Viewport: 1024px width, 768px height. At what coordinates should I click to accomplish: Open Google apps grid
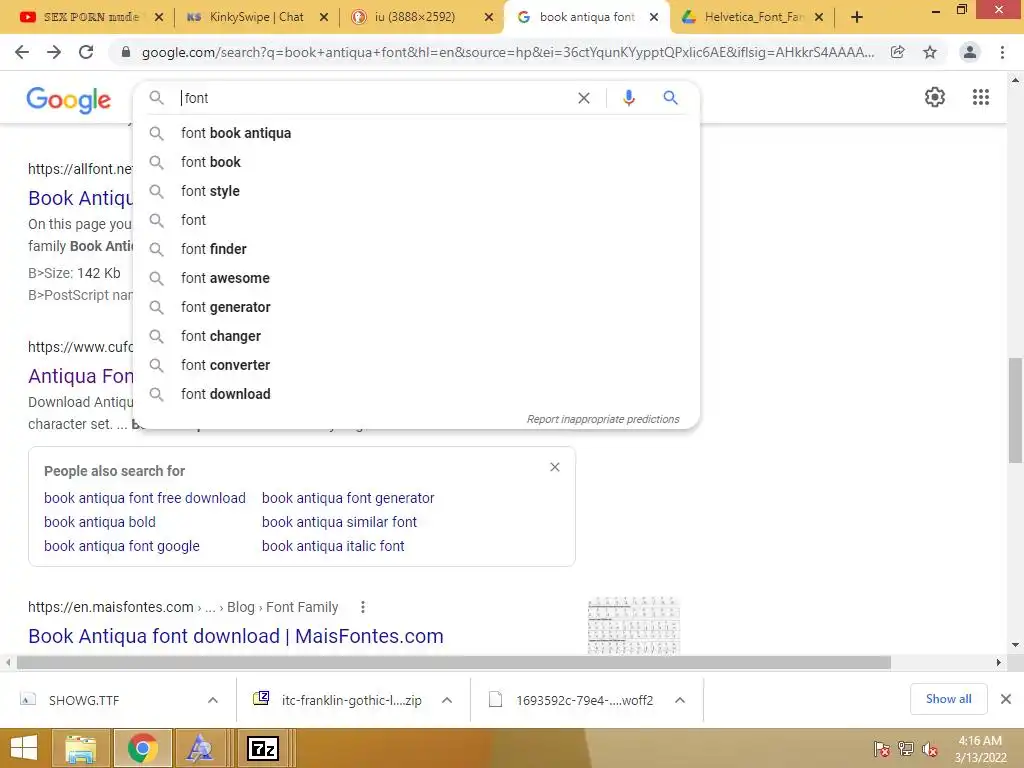pos(981,97)
